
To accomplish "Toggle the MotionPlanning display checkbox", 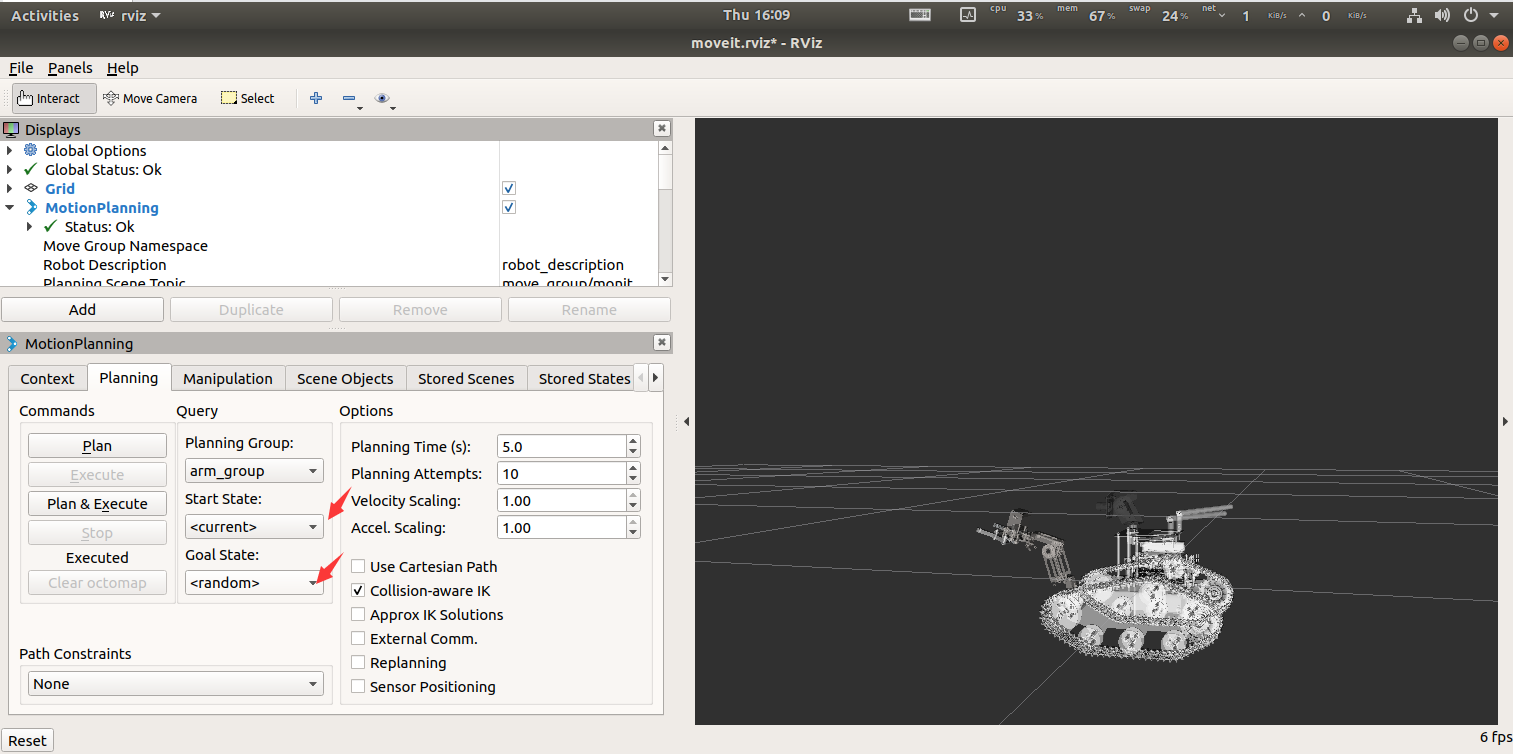I will (x=509, y=207).
